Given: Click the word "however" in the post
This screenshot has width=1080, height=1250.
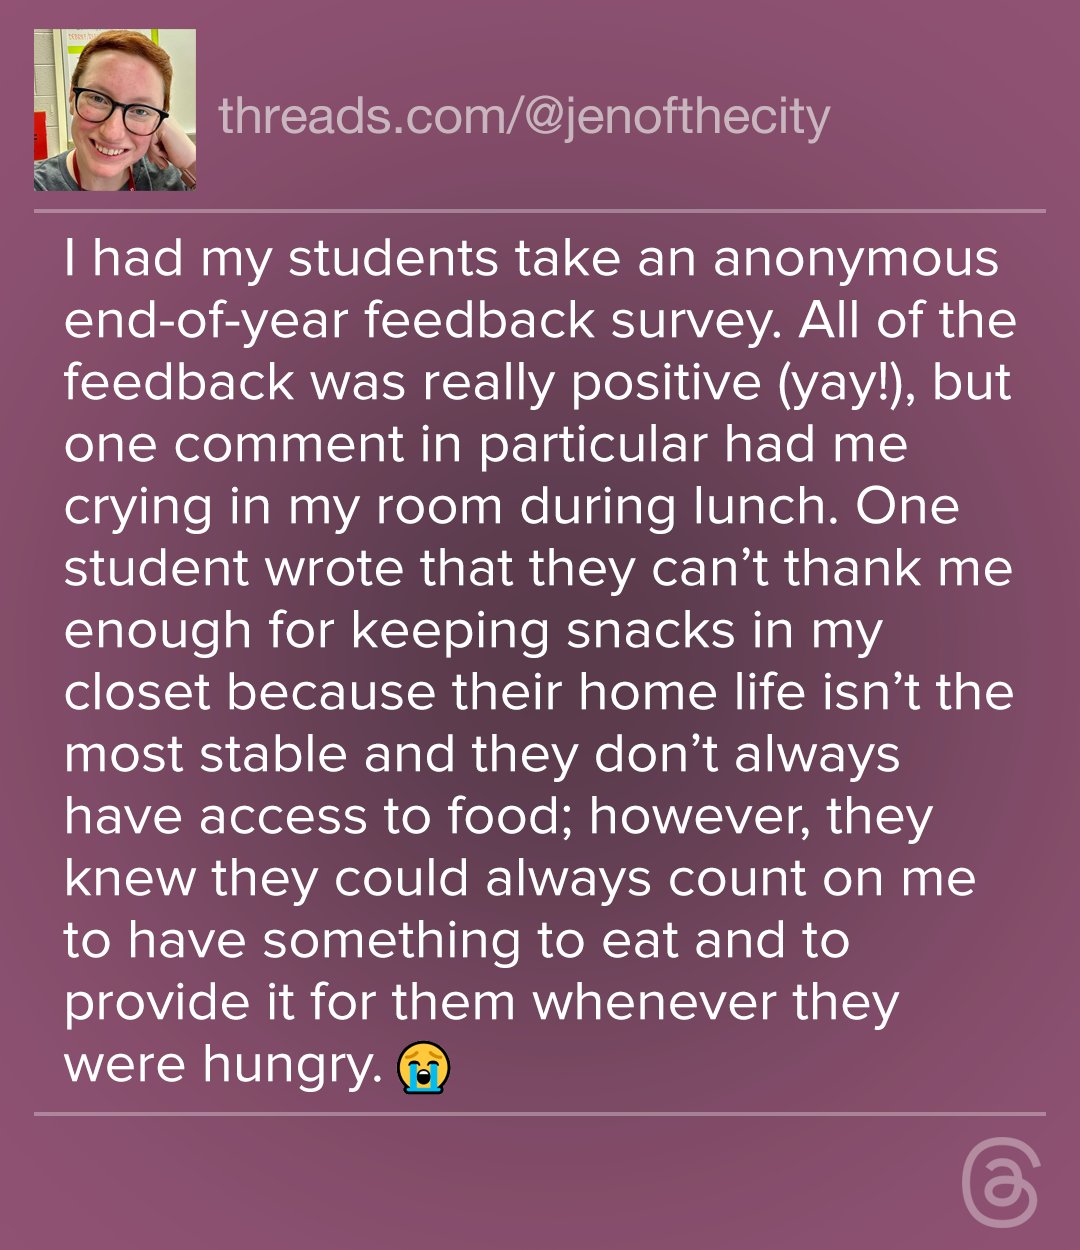Looking at the screenshot, I should (699, 816).
